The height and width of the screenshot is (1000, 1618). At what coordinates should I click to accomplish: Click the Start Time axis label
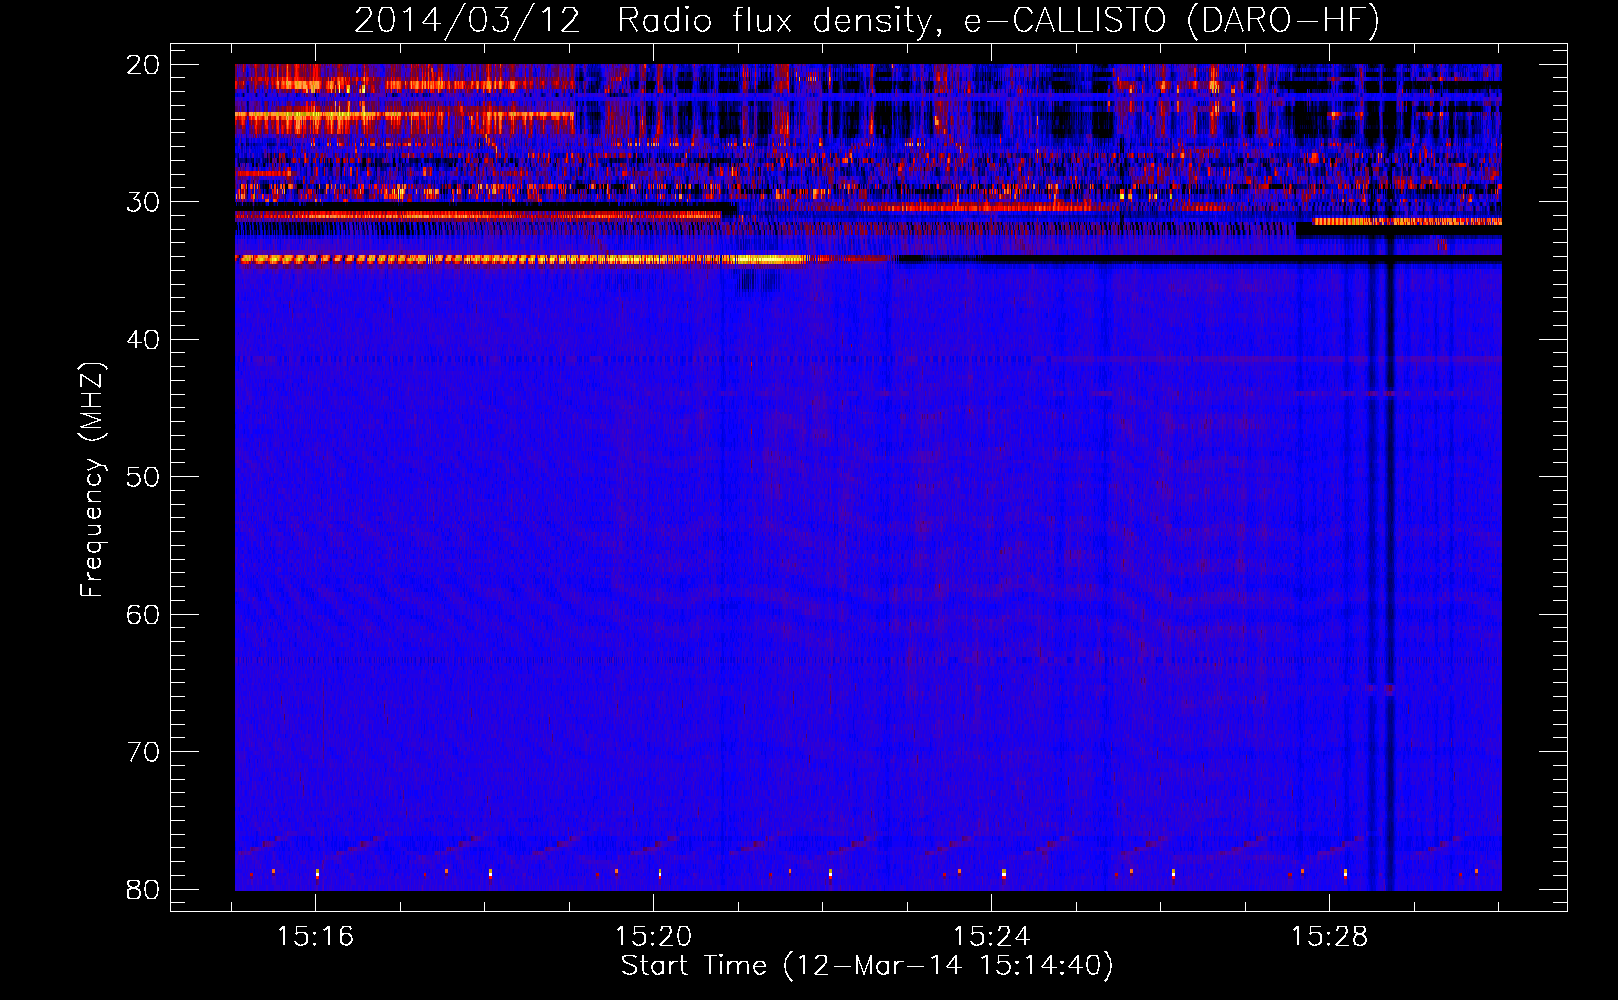[x=867, y=966]
